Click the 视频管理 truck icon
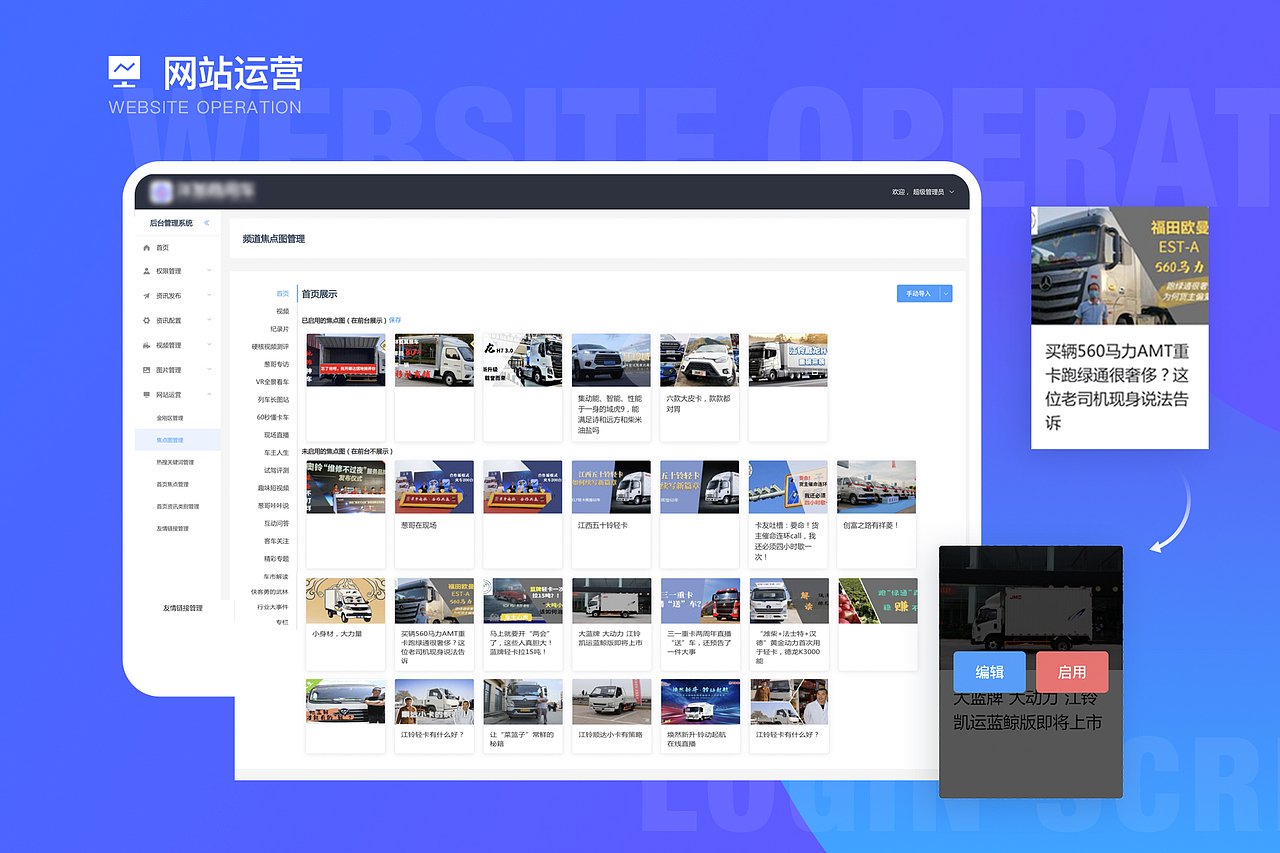This screenshot has height=853, width=1280. 147,345
